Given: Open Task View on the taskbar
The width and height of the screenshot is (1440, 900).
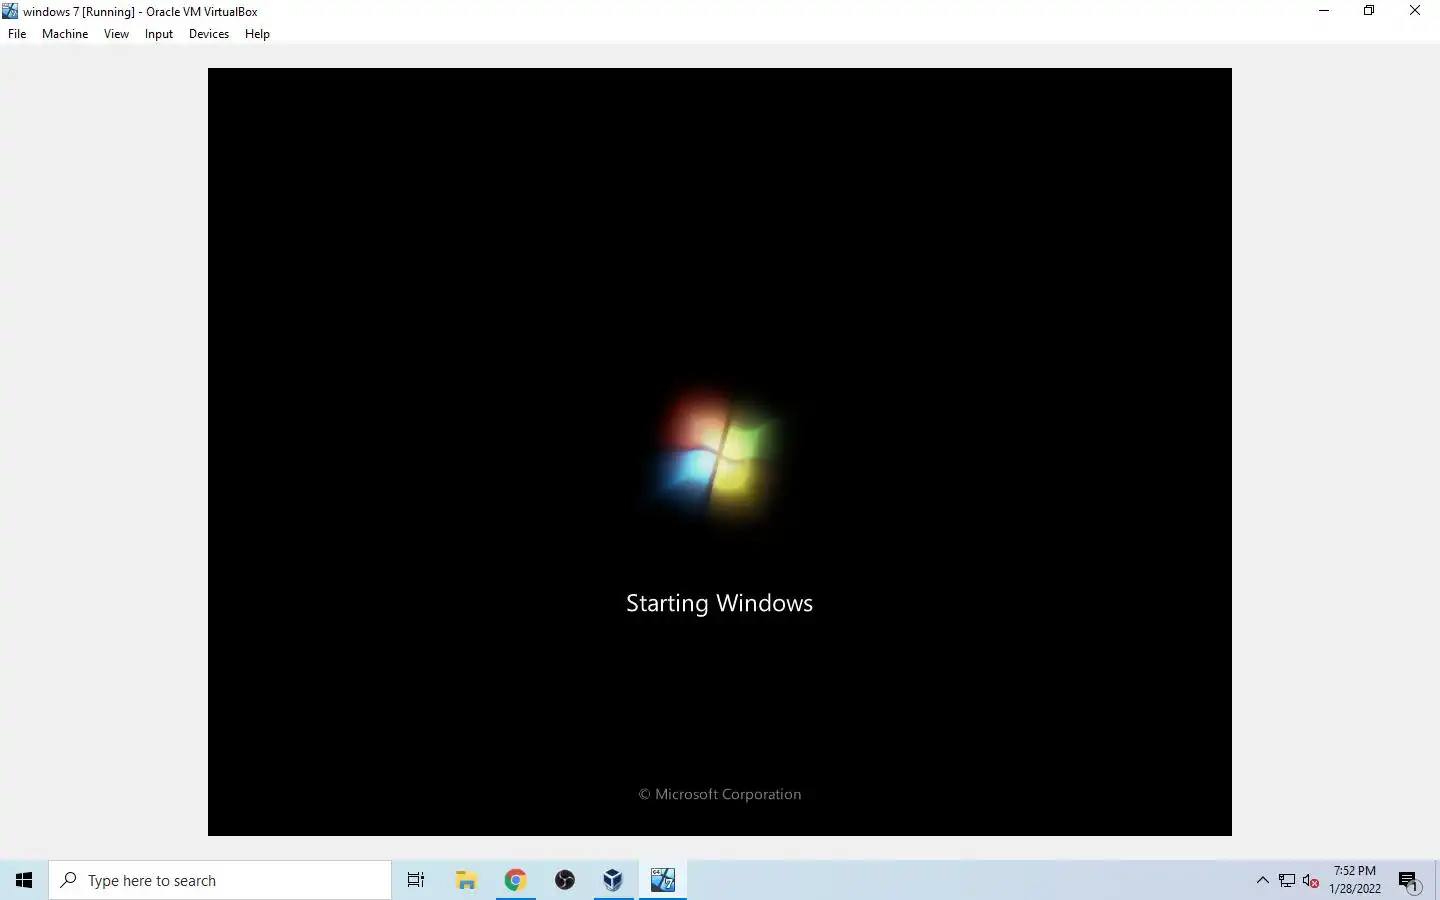Looking at the screenshot, I should pos(416,880).
